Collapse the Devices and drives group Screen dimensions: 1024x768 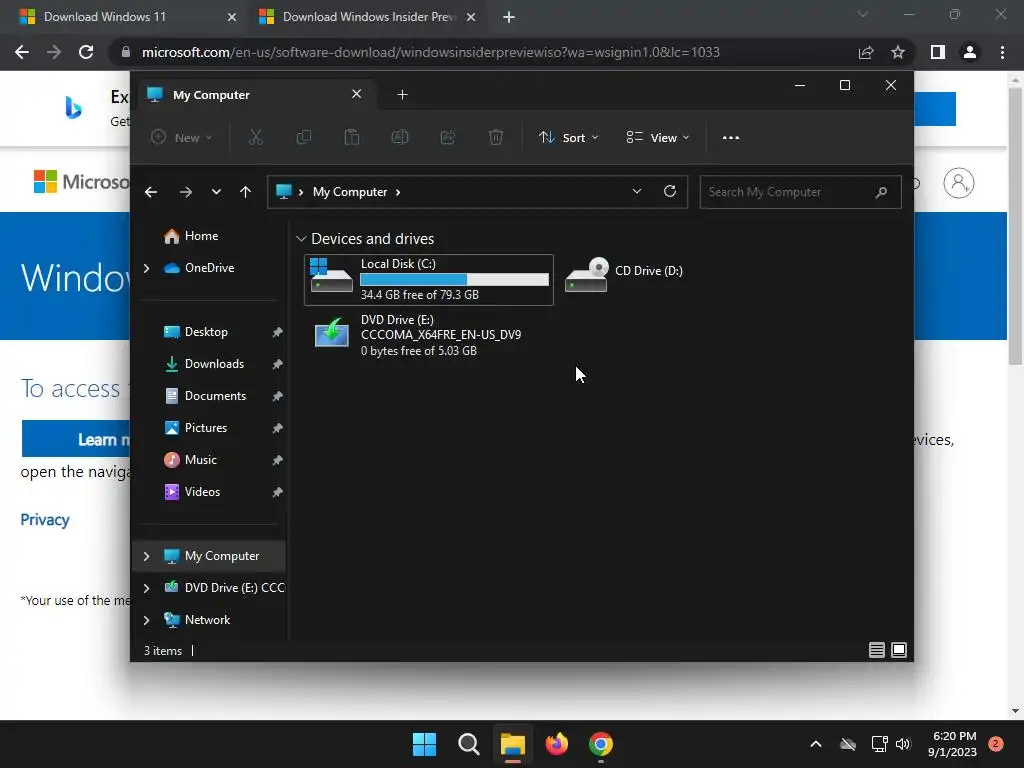click(x=301, y=239)
